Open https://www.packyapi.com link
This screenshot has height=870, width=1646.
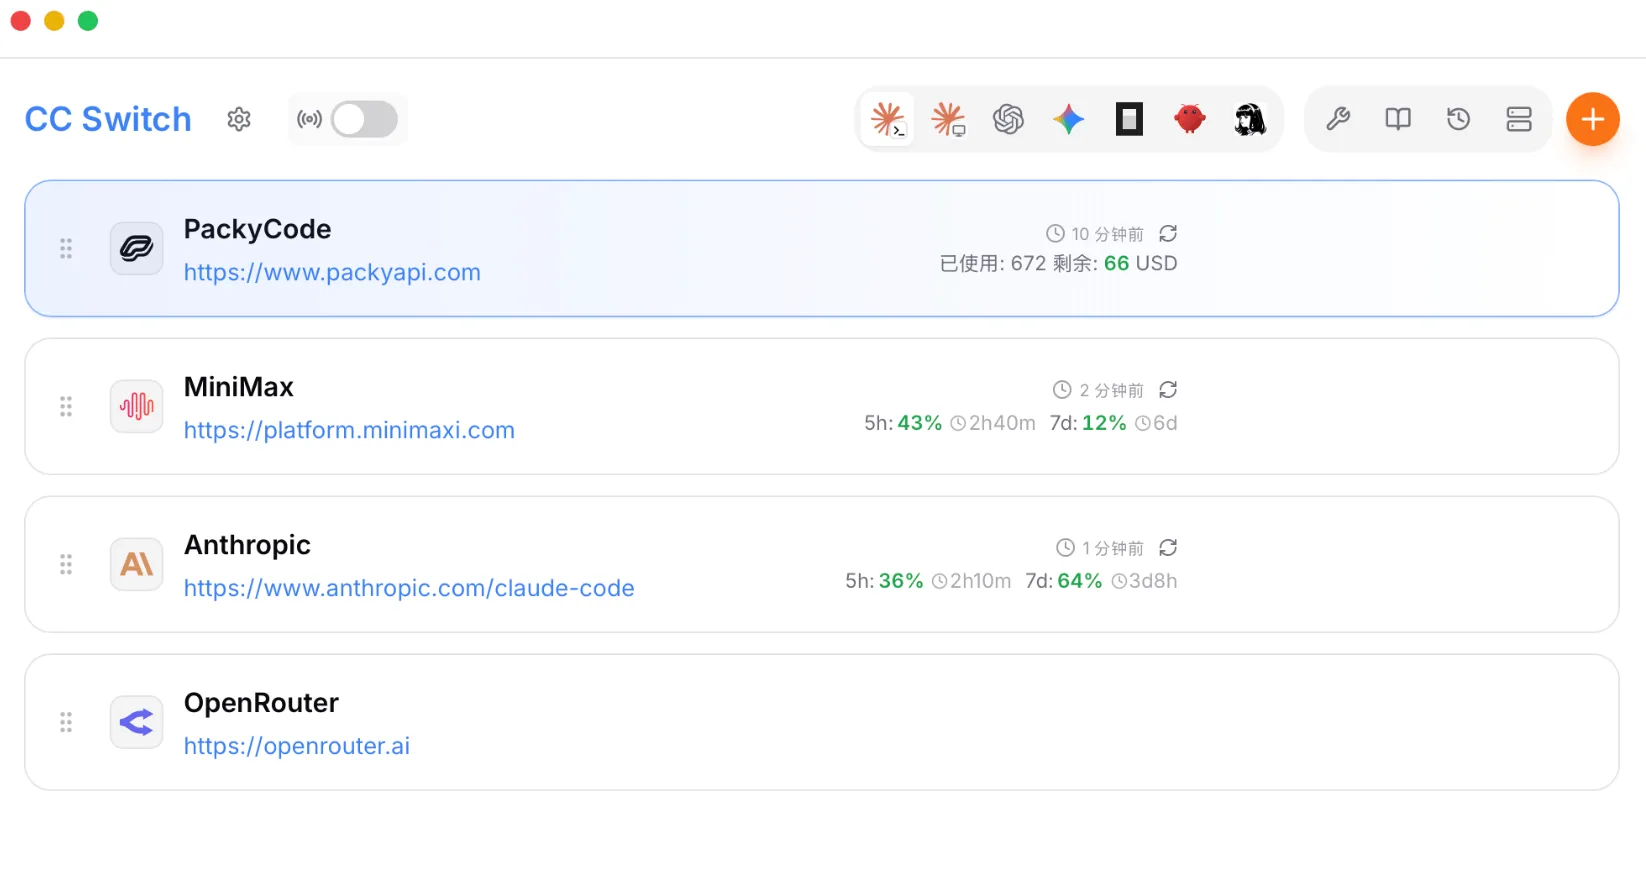coord(332,272)
